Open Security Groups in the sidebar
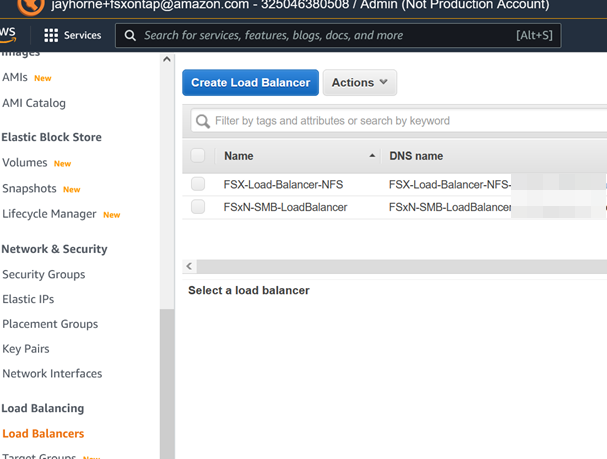The image size is (607, 459). coord(44,274)
